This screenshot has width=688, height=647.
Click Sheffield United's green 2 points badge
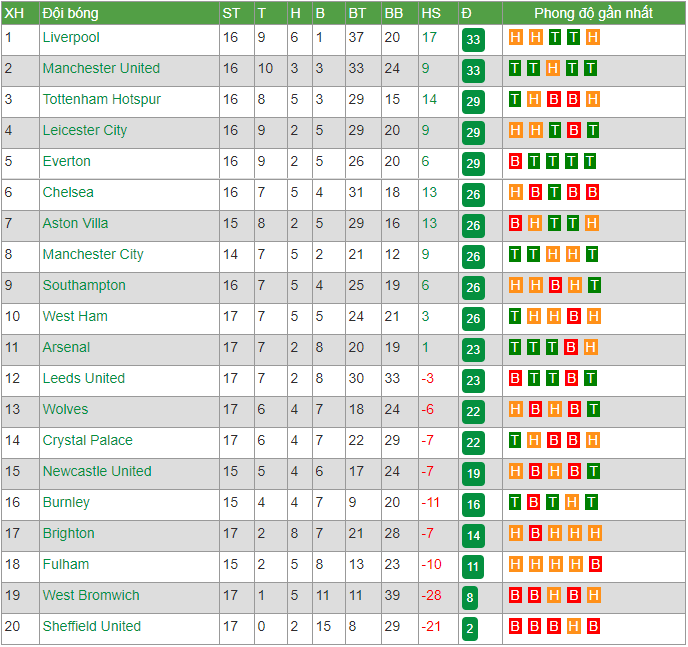(x=469, y=629)
